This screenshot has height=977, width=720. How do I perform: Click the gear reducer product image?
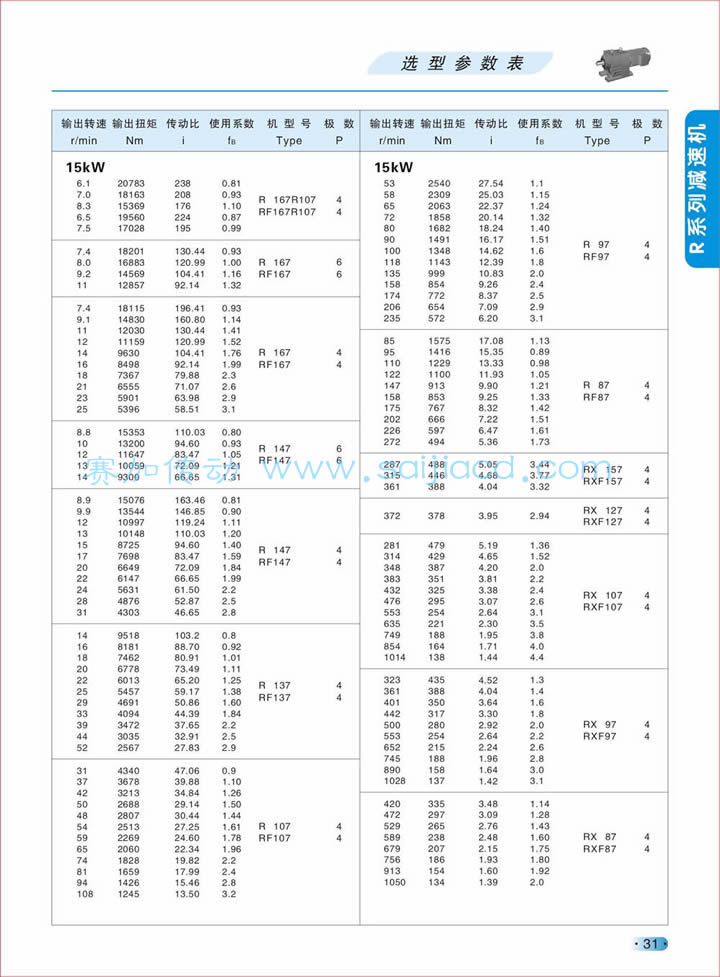(623, 62)
